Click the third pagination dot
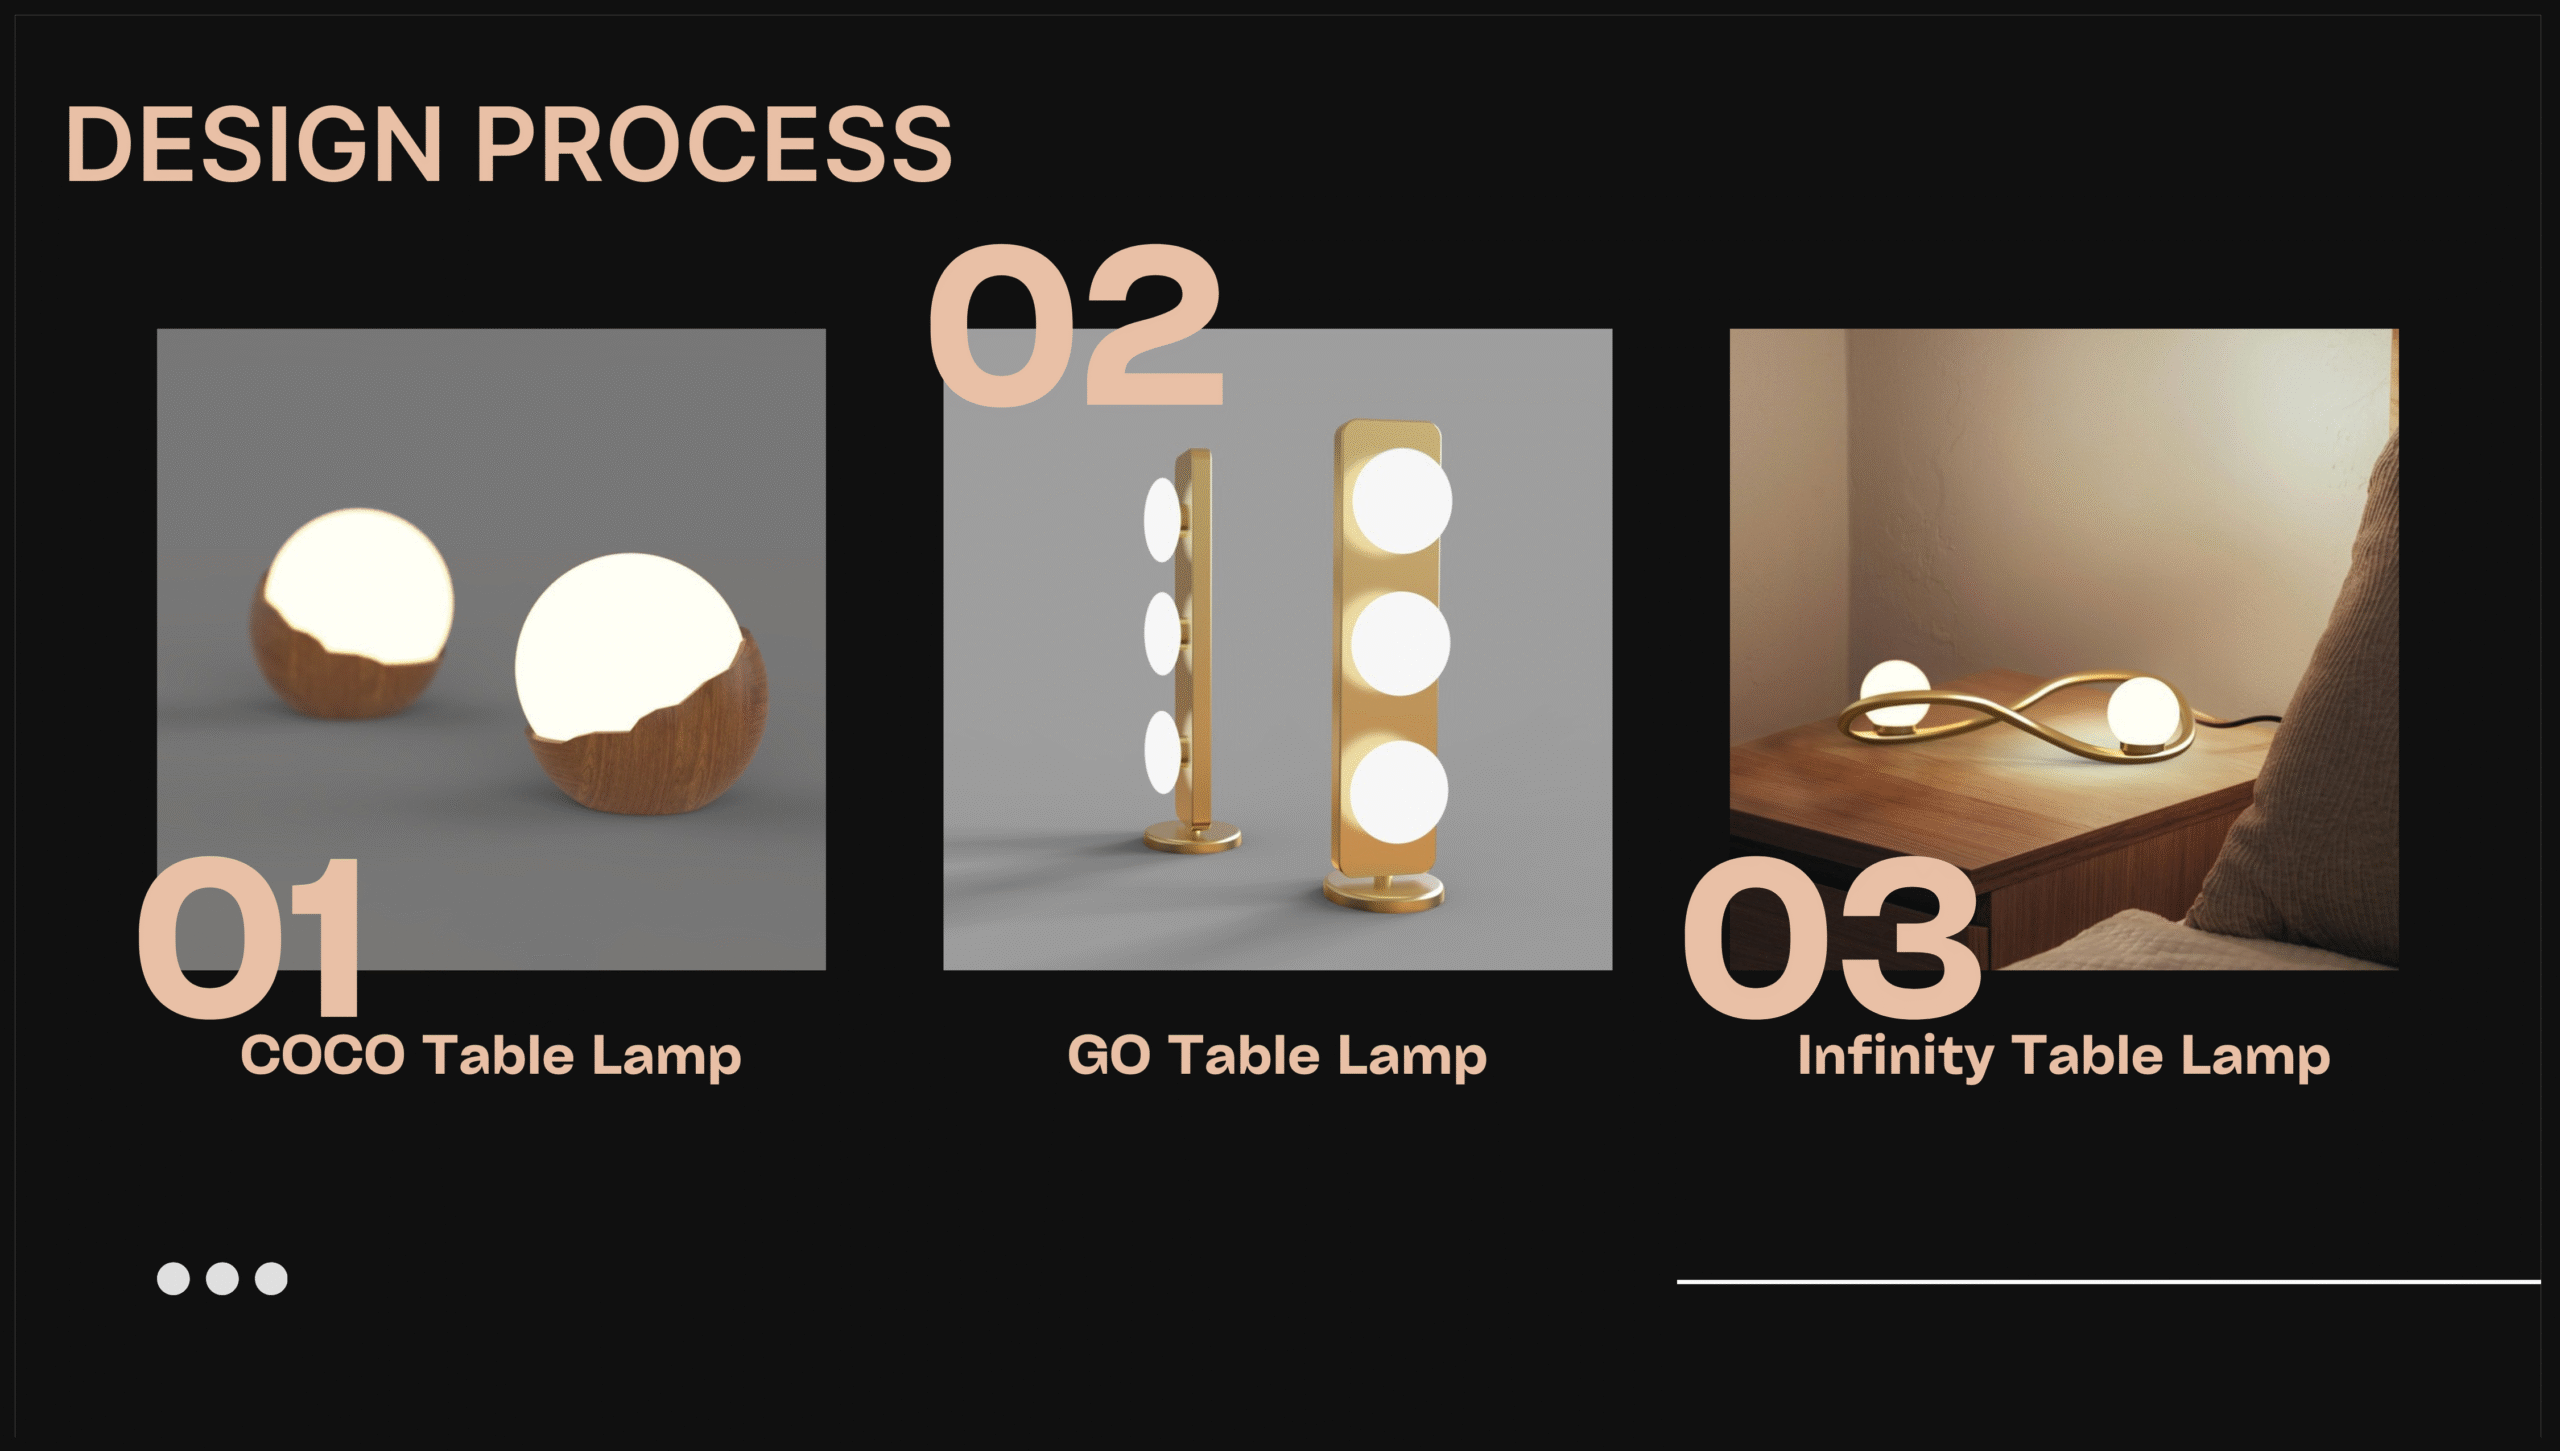Screen dimensions: 2560x1451 [x=271, y=1278]
